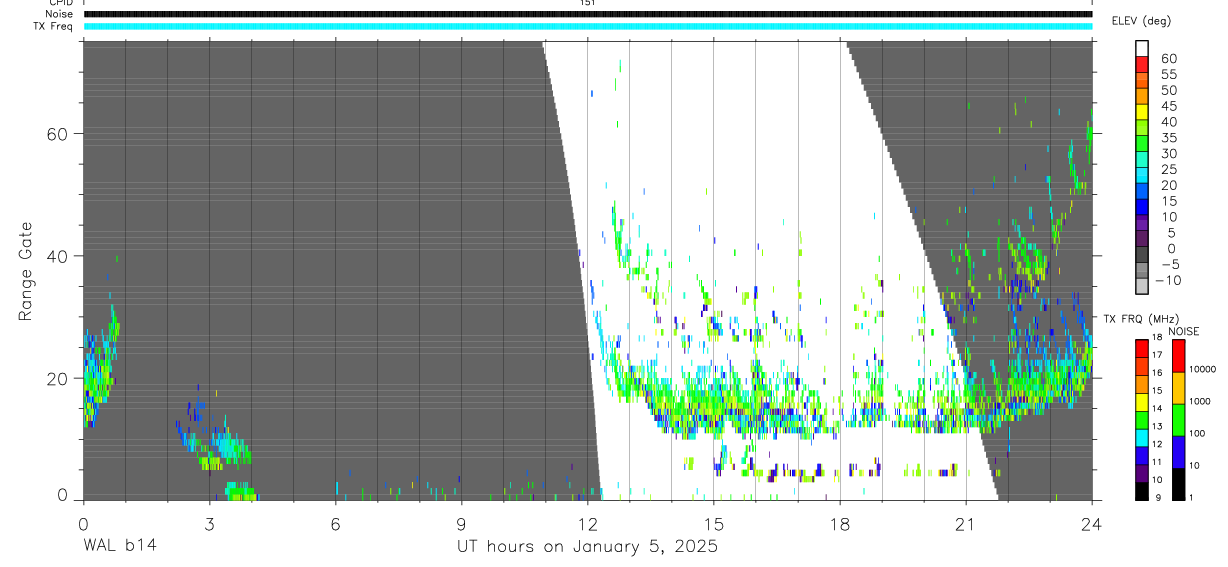The height and width of the screenshot is (567, 1228).
Task: Click the 'TX Freq' row label at top left
Action: pos(54,26)
